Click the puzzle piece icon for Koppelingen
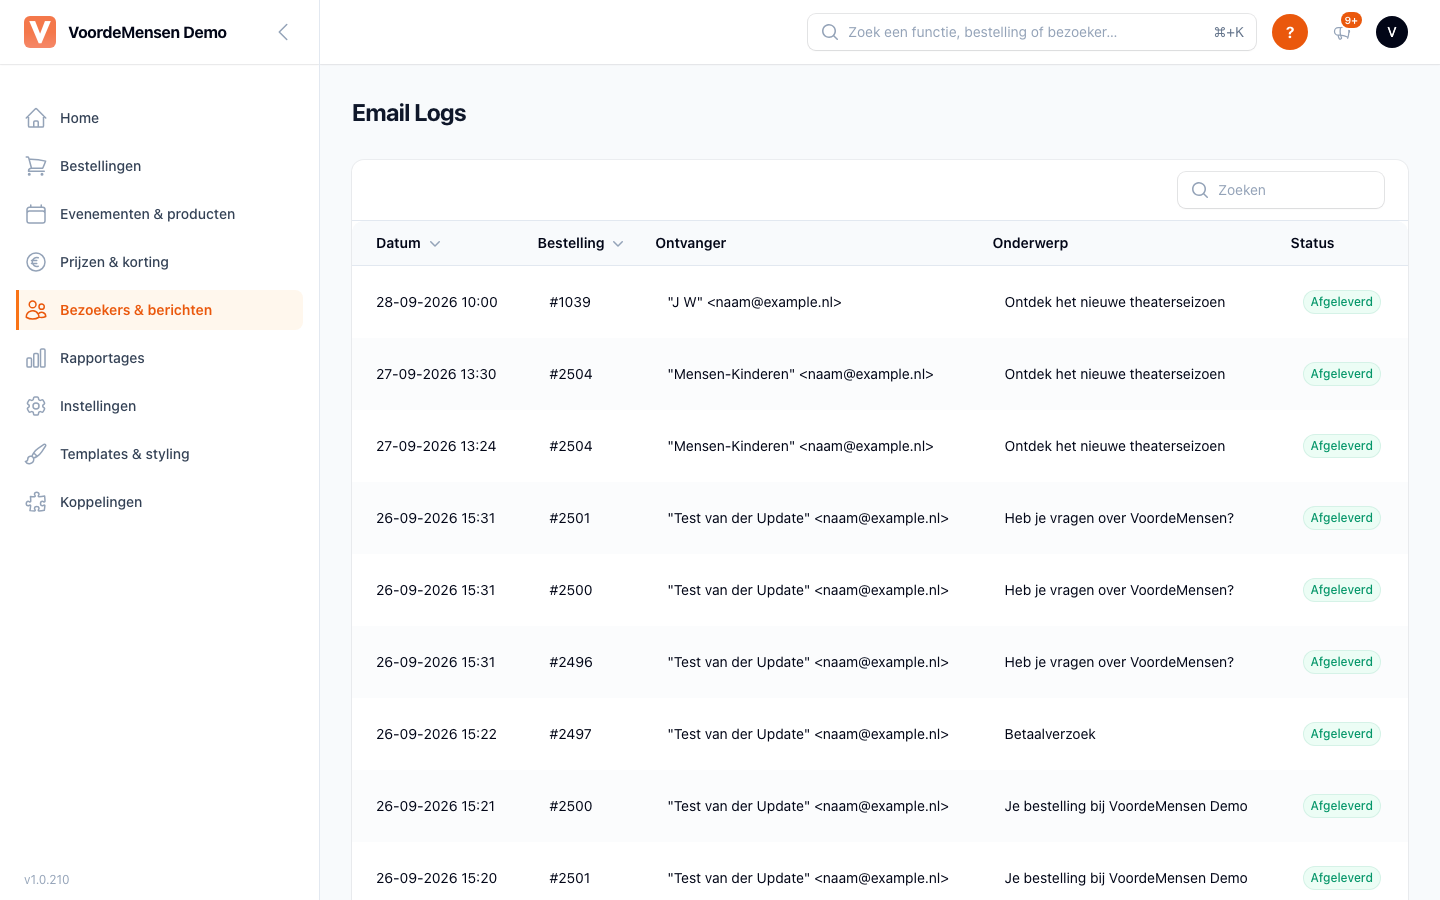The width and height of the screenshot is (1440, 900). click(x=36, y=502)
